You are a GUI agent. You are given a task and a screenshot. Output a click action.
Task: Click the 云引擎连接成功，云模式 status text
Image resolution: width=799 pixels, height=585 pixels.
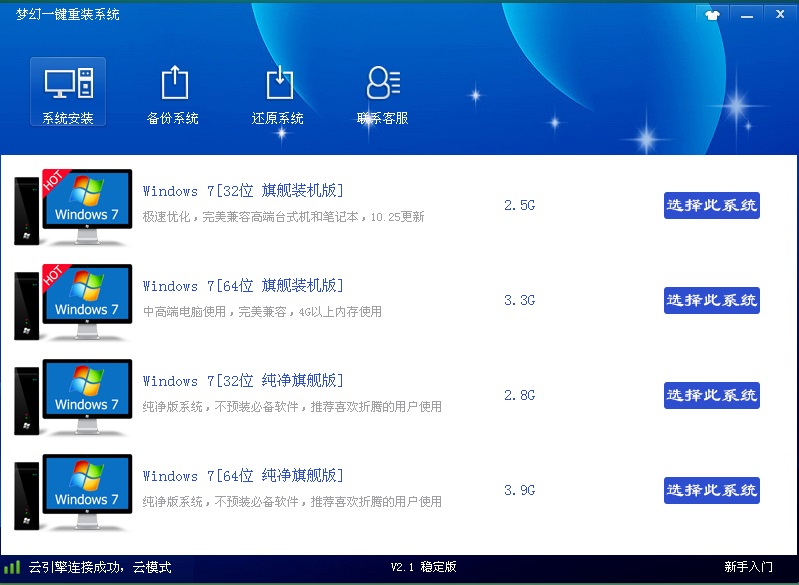100,567
